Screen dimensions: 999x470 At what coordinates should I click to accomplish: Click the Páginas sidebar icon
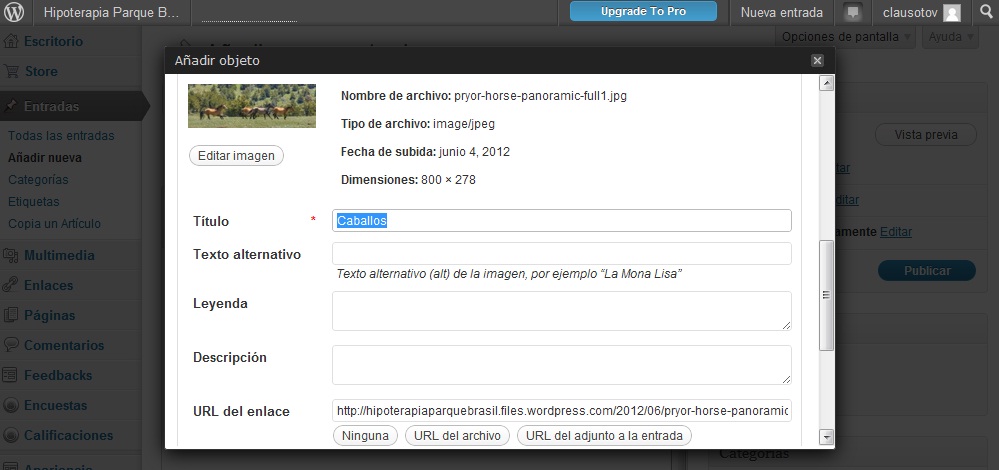pyautogui.click(x=11, y=315)
